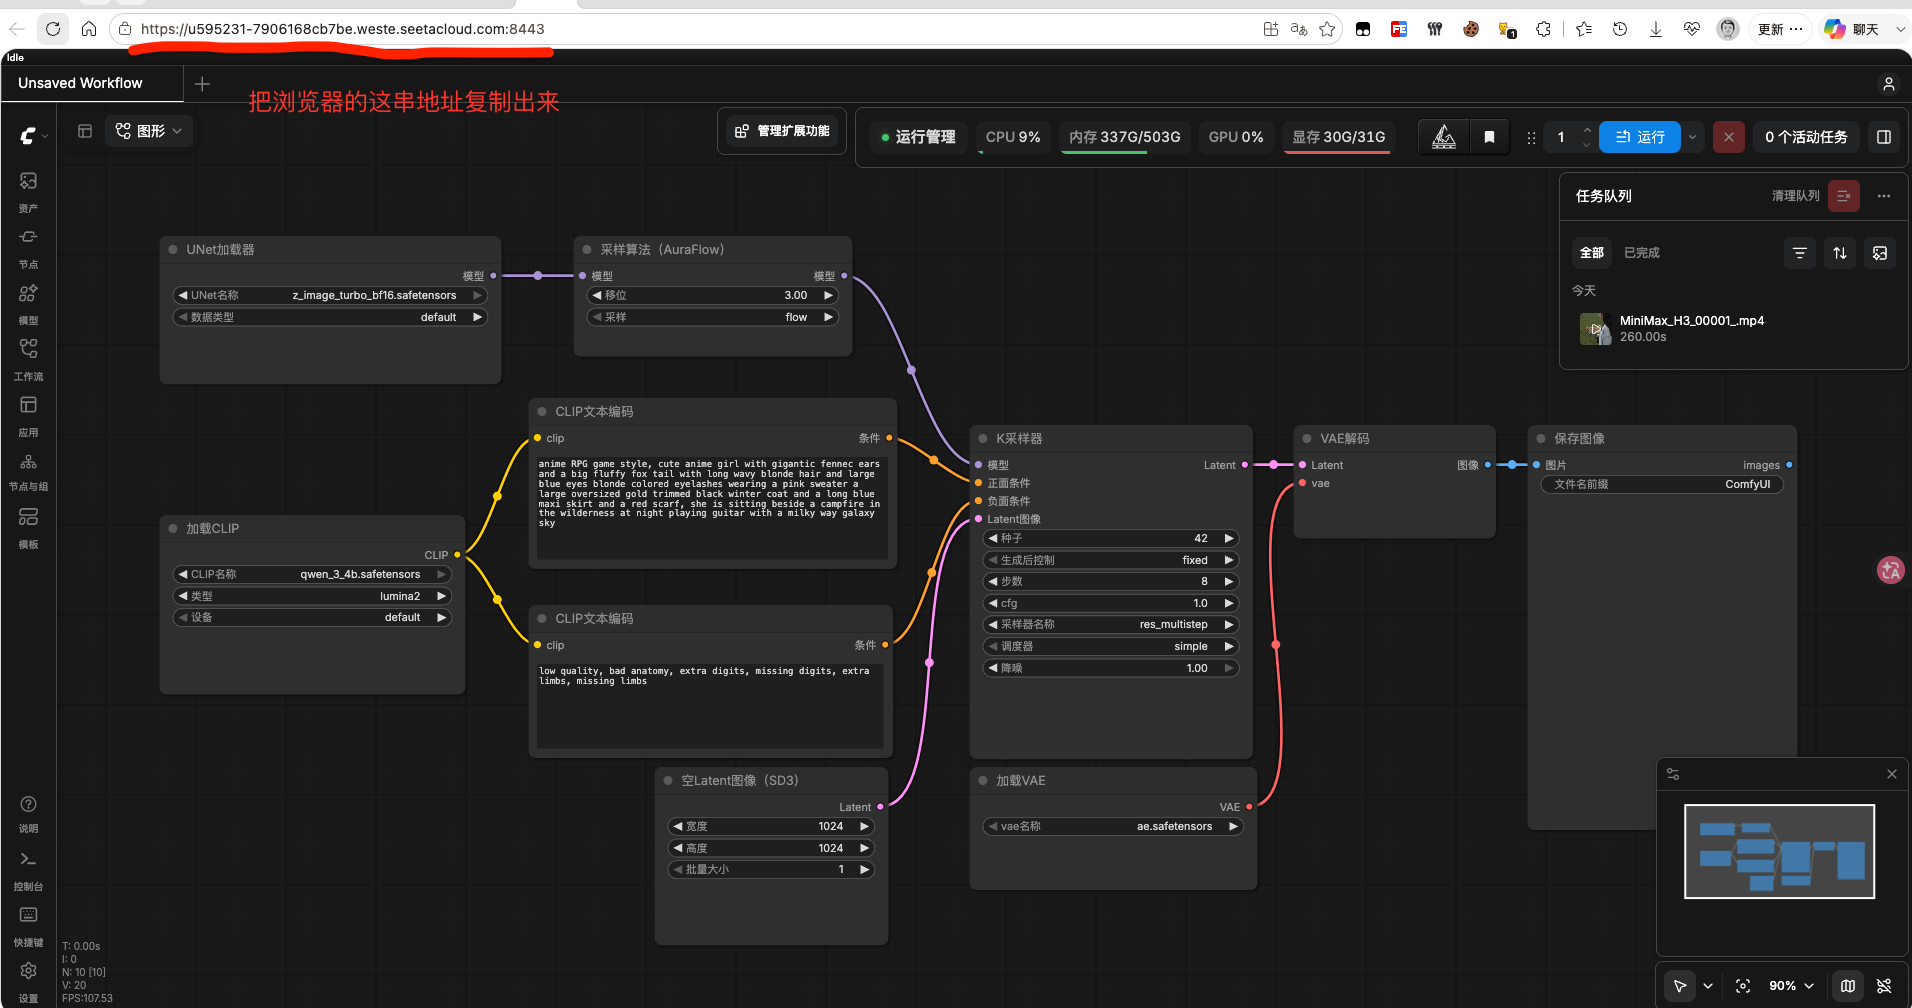Click the pink floating translate icon
This screenshot has height=1008, width=1912.
[1890, 570]
